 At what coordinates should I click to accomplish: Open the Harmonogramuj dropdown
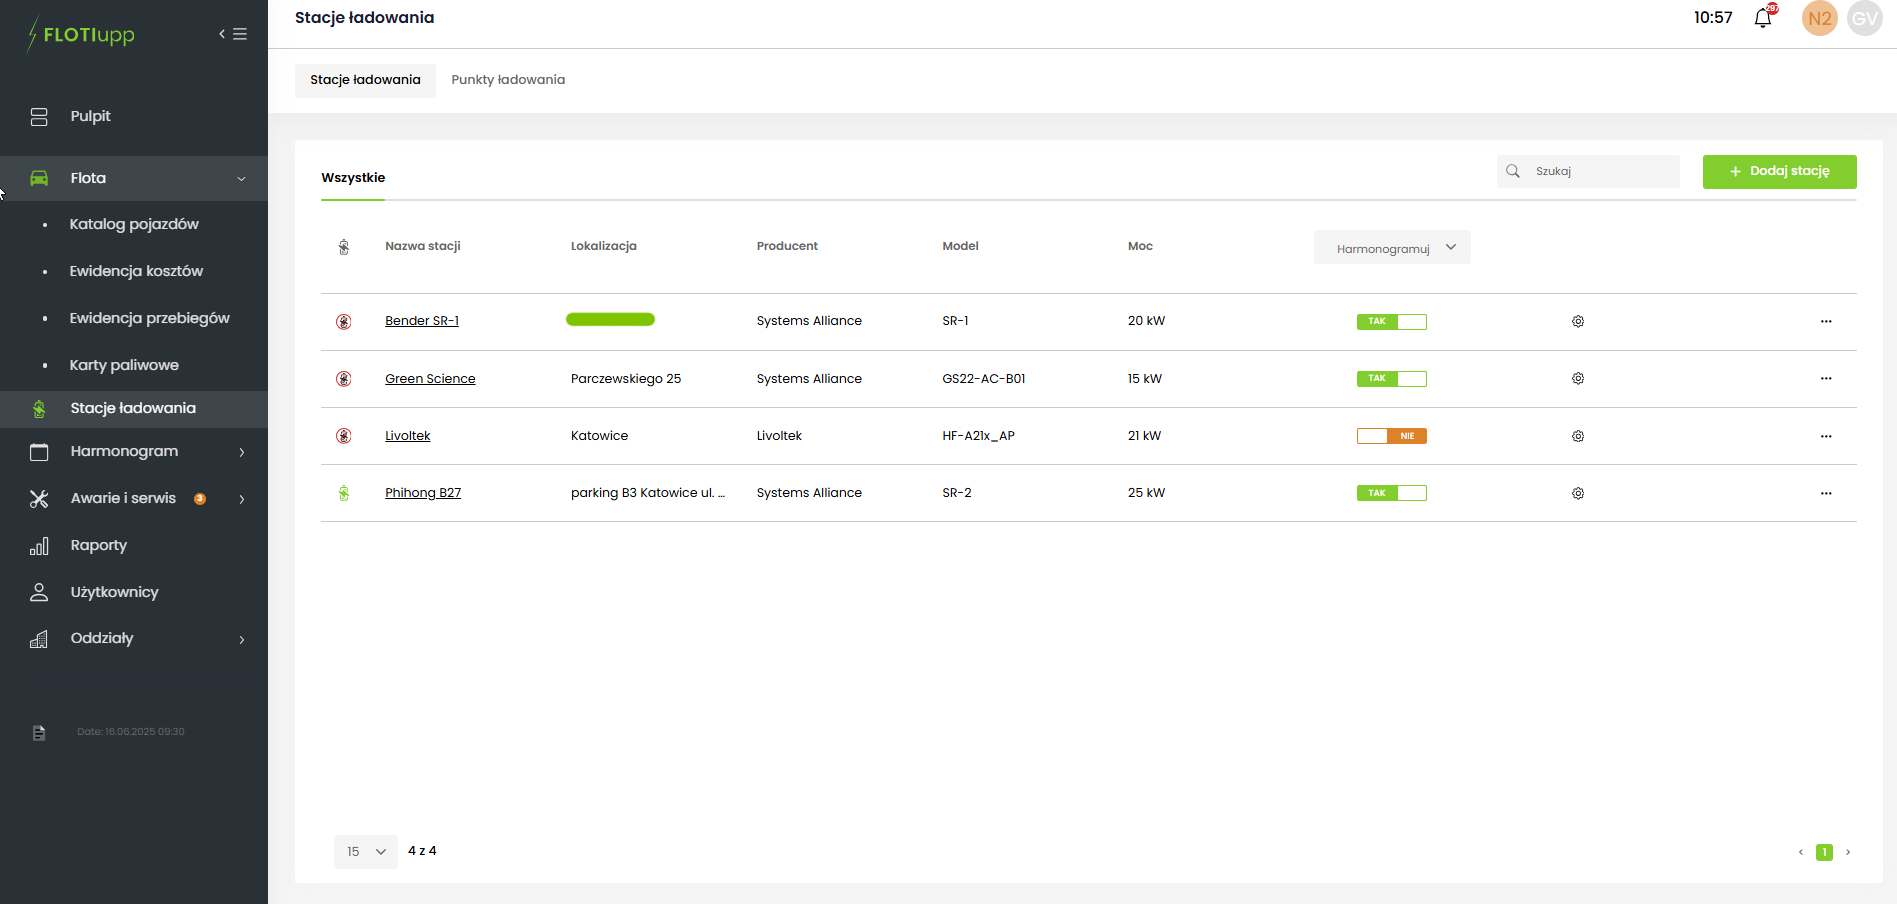point(1391,248)
